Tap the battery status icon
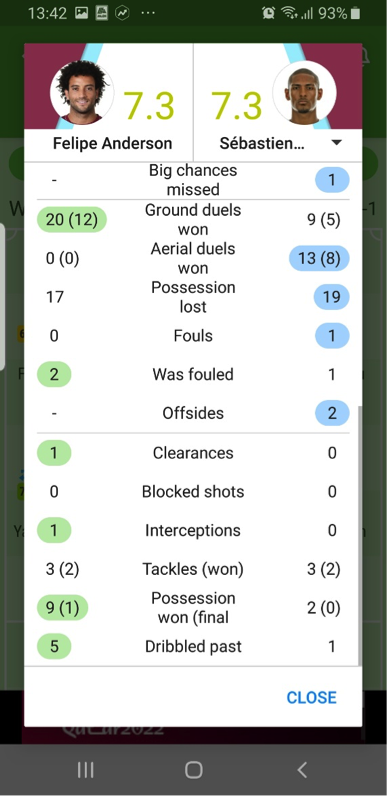 point(355,13)
